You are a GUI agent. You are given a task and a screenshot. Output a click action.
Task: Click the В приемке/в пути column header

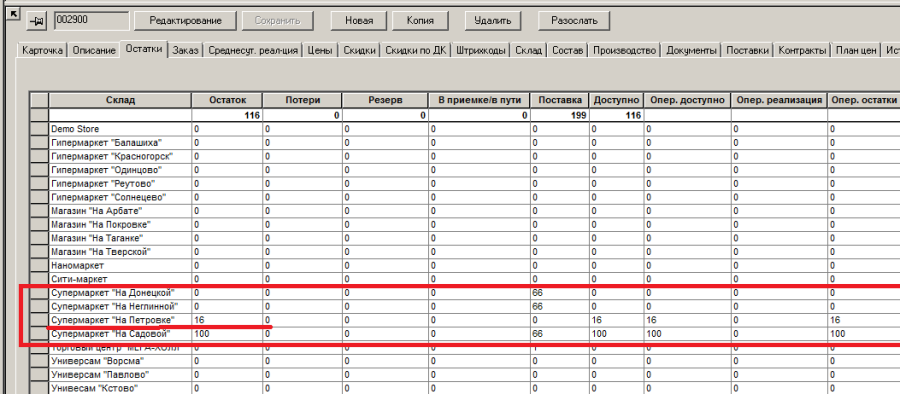[x=479, y=100]
